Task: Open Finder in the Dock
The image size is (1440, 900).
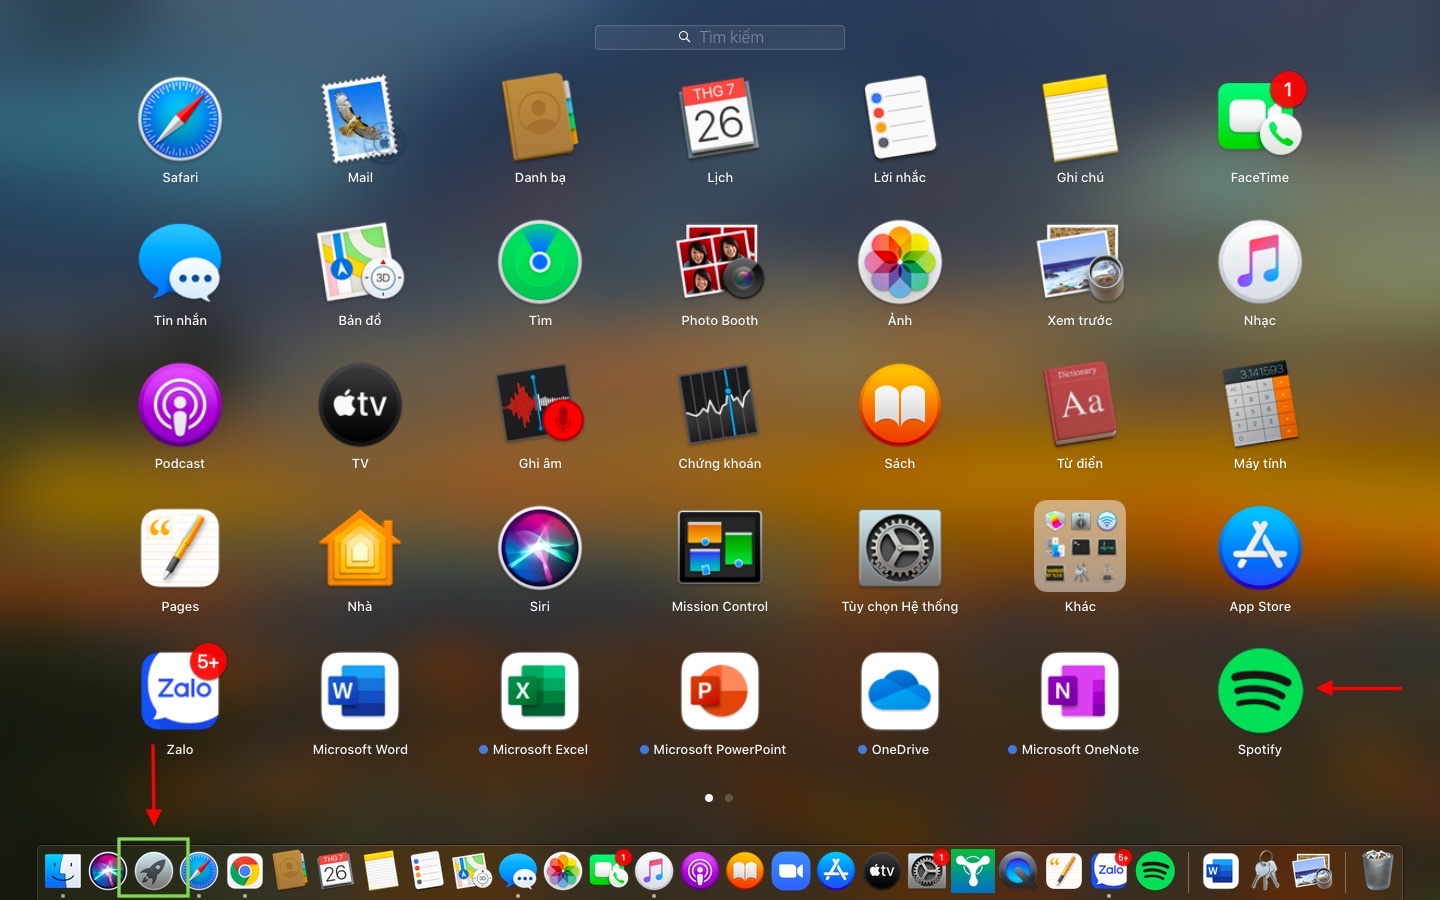Action: (x=63, y=871)
